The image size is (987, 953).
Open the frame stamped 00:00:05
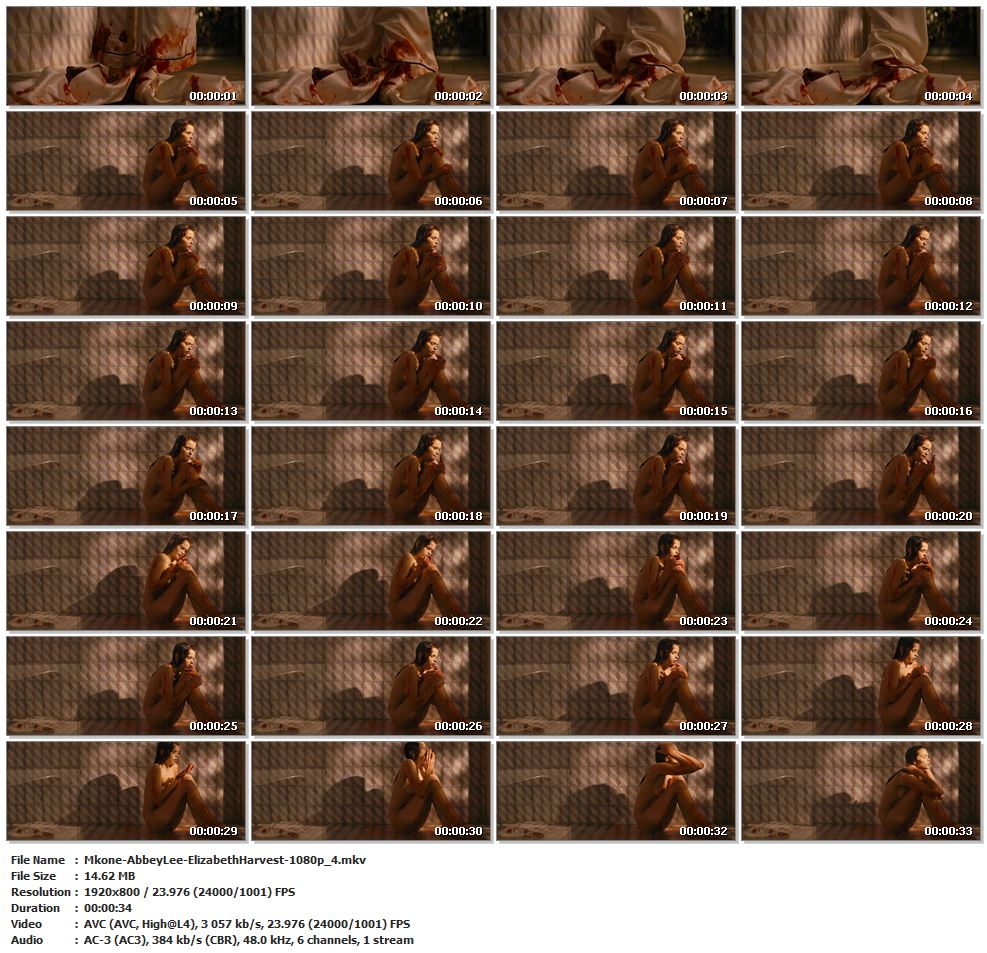[126, 161]
